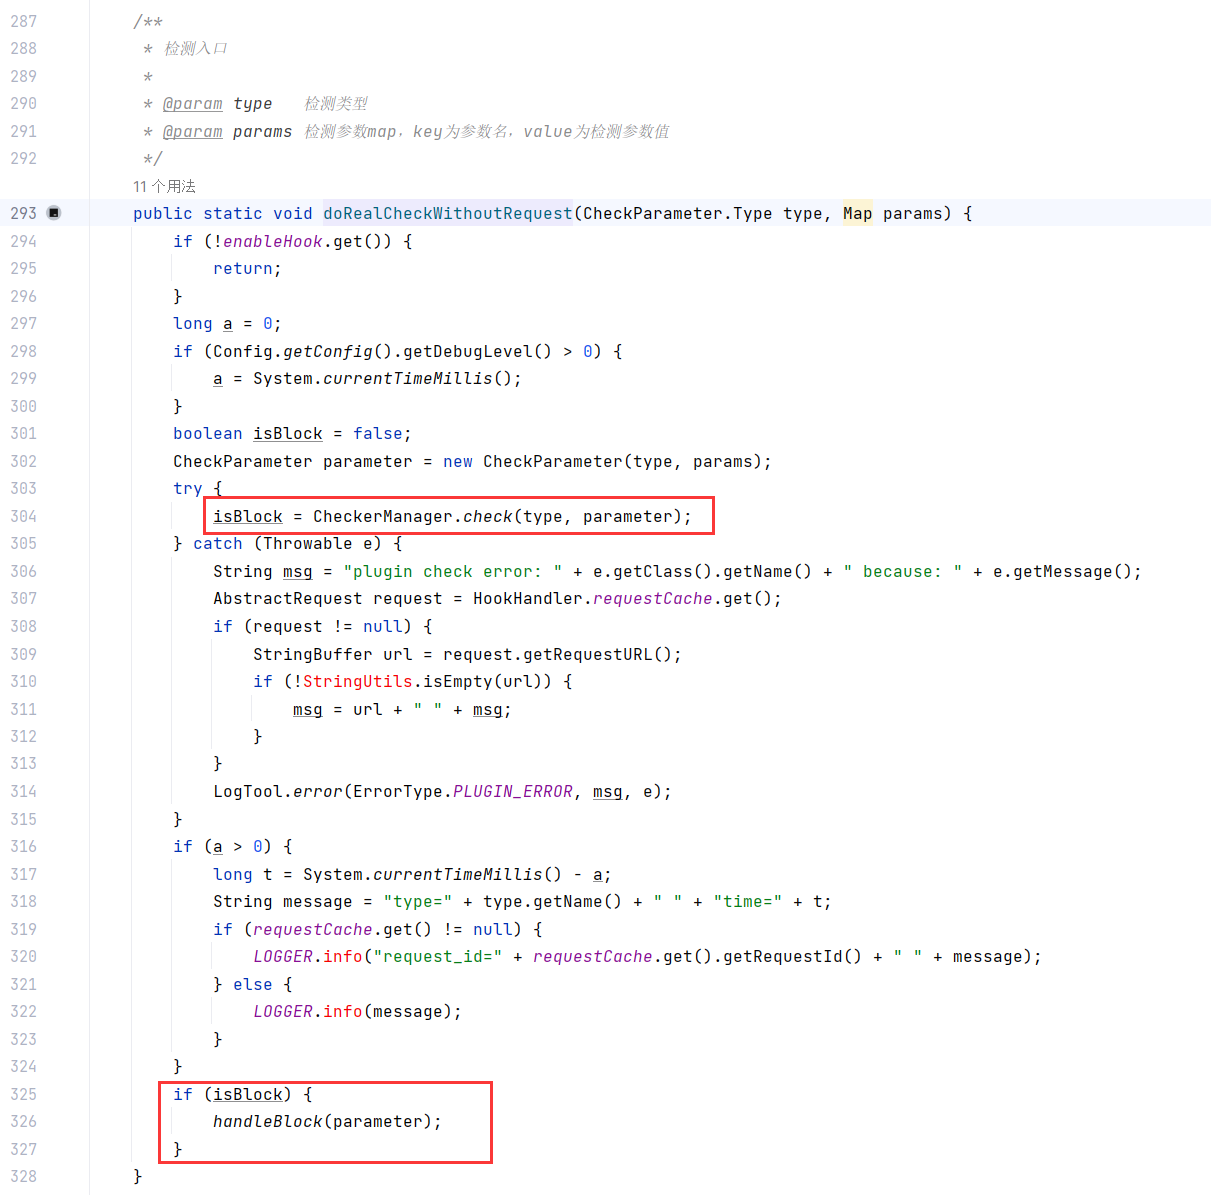Image resolution: width=1211 pixels, height=1195 pixels.
Task: Click line number 293 in the gutter
Action: (23, 213)
